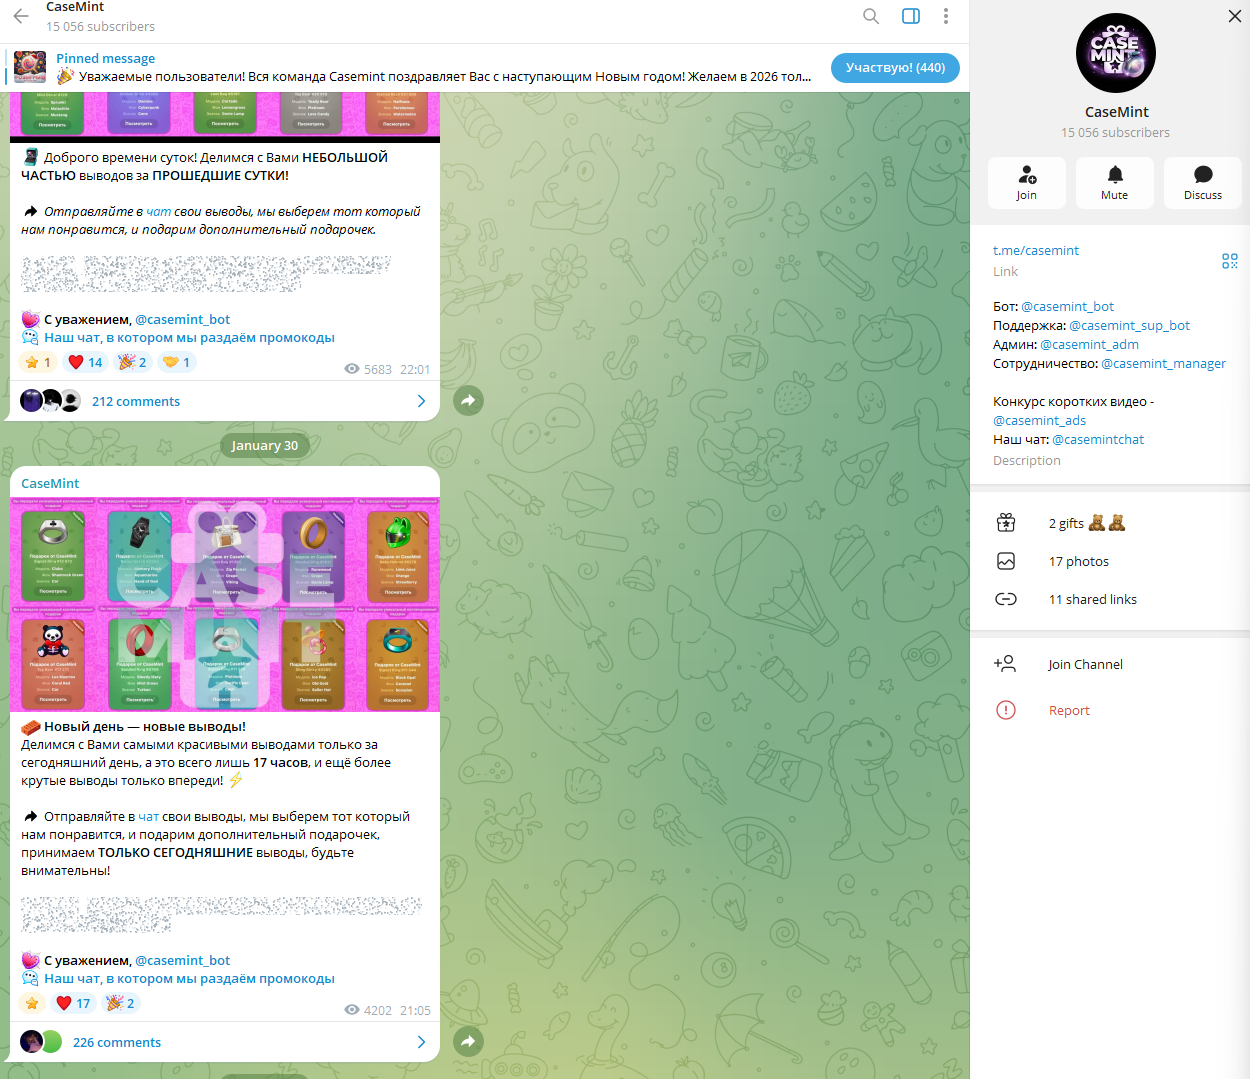Screen dimensions: 1250x1079
Task: Show QR code for t.me/casemint link
Action: 1230,261
